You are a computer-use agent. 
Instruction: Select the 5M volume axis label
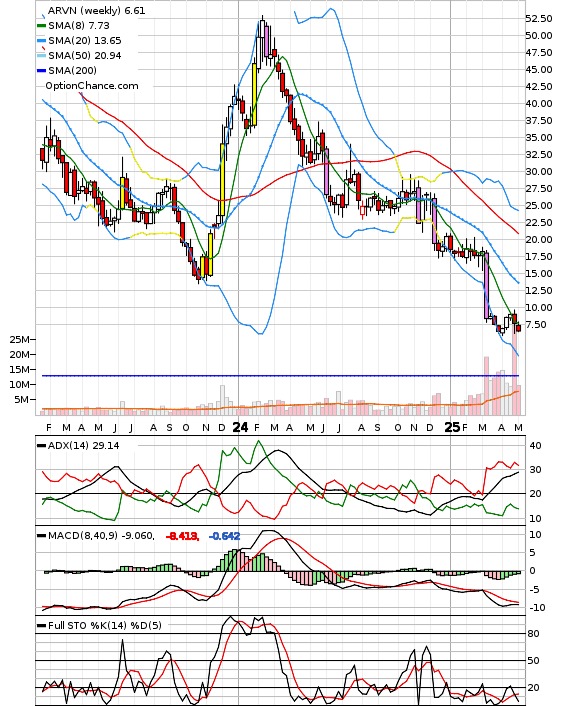coord(23,399)
